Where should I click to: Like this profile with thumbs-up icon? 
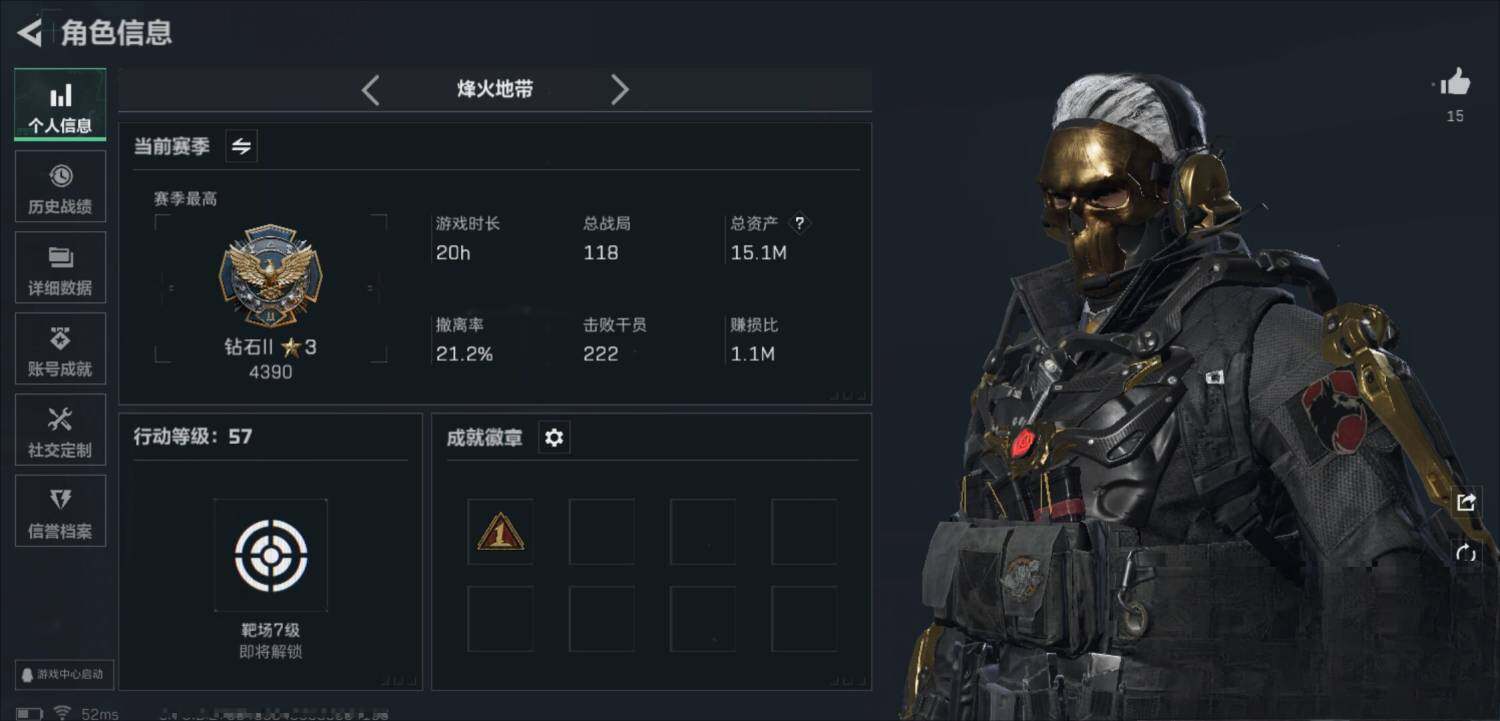1455,83
